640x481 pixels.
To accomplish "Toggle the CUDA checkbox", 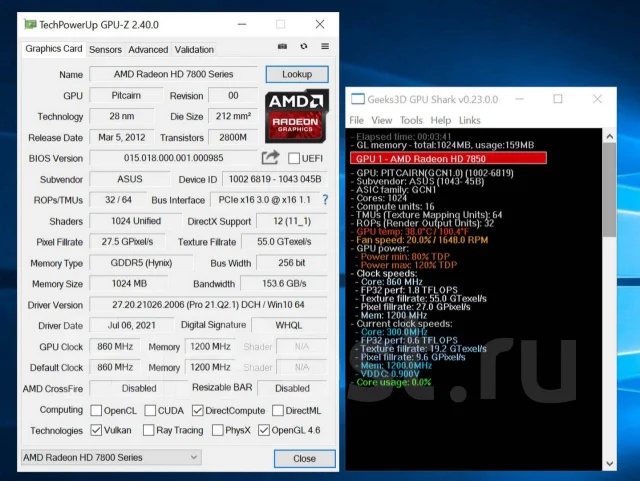I will (x=150, y=410).
